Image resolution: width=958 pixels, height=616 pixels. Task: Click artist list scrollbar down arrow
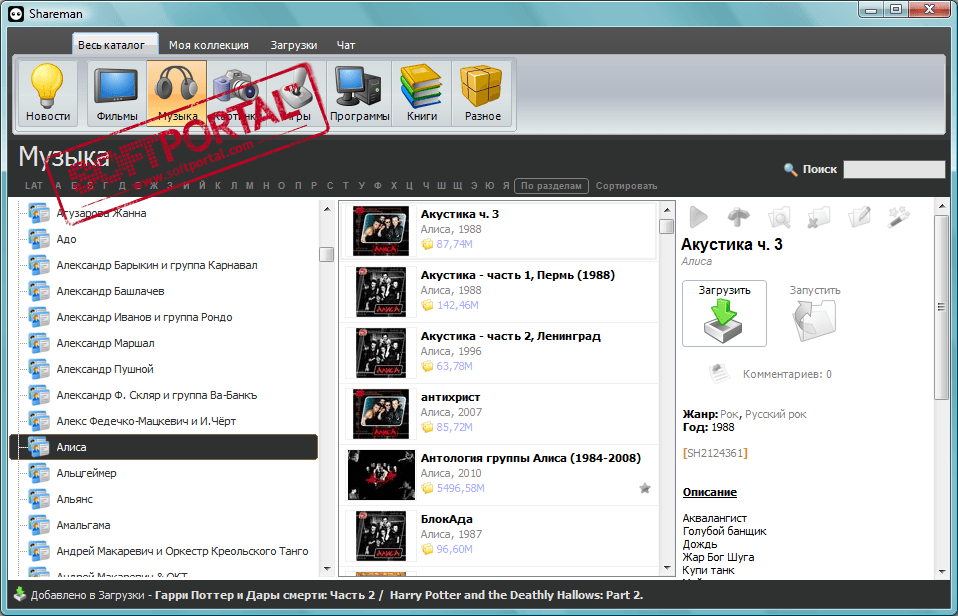tap(327, 569)
